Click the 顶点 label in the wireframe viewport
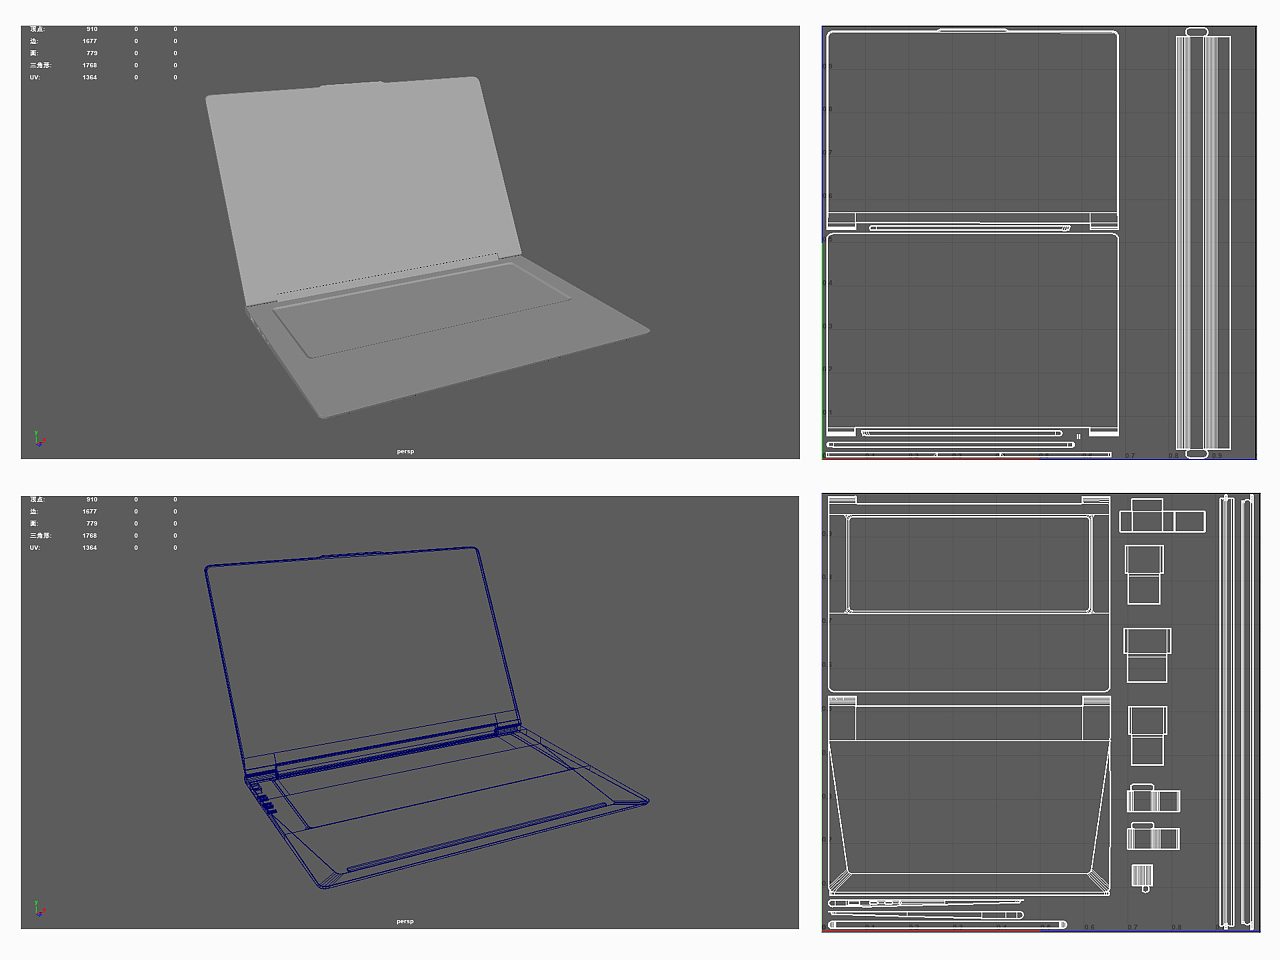The width and height of the screenshot is (1280, 960). coord(37,499)
